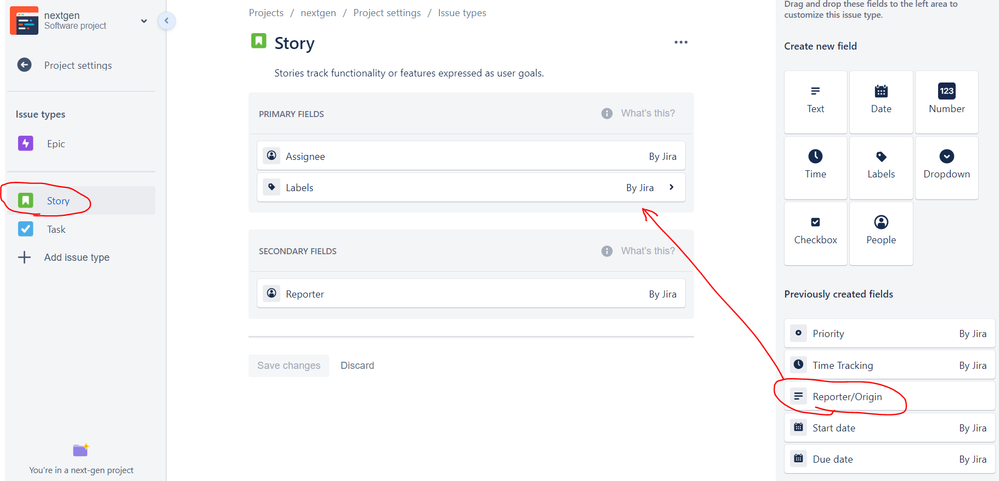The height and width of the screenshot is (481, 999).
Task: Click the Discard button
Action: tap(357, 366)
